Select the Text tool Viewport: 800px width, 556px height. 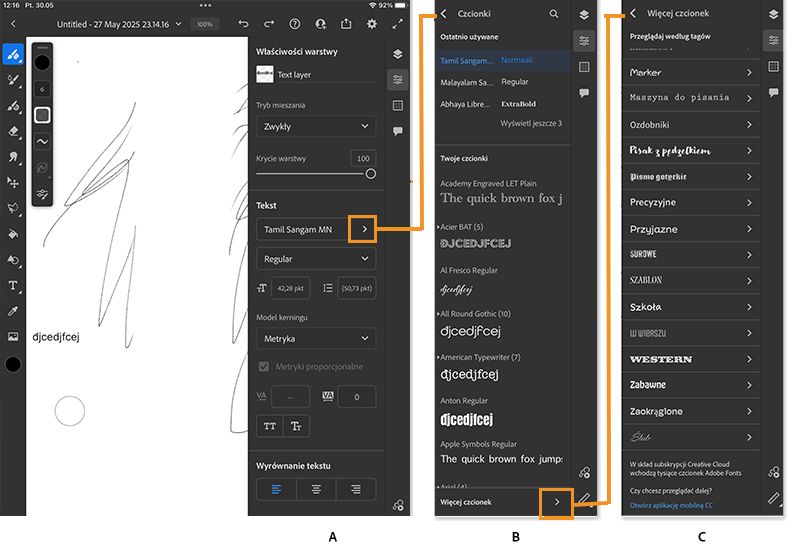click(x=13, y=285)
